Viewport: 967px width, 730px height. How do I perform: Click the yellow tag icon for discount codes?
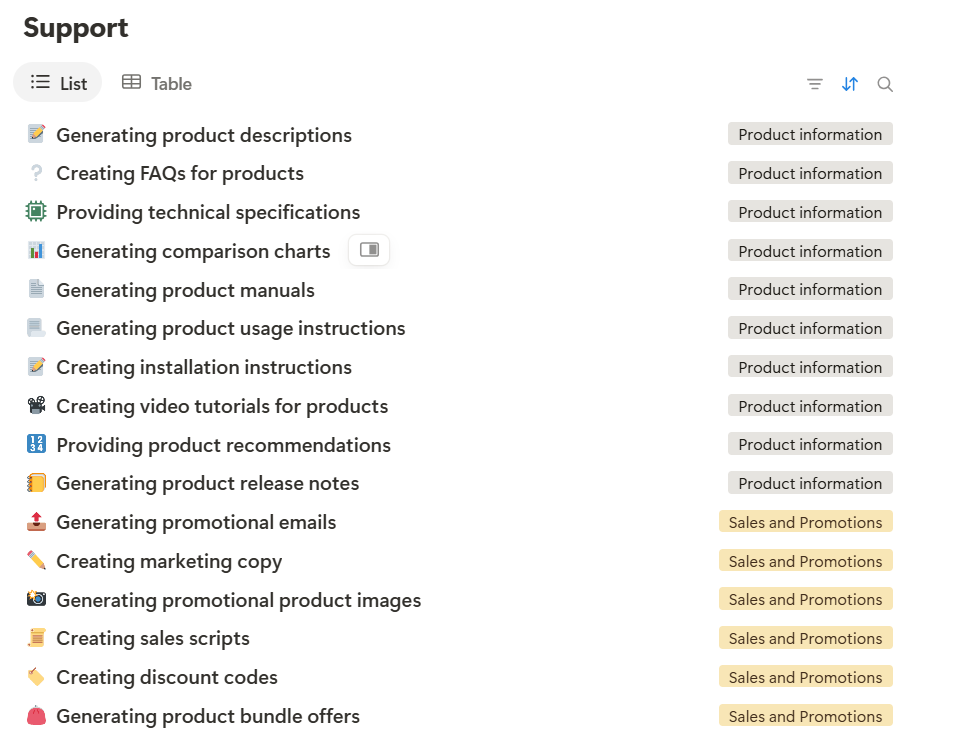pos(36,676)
